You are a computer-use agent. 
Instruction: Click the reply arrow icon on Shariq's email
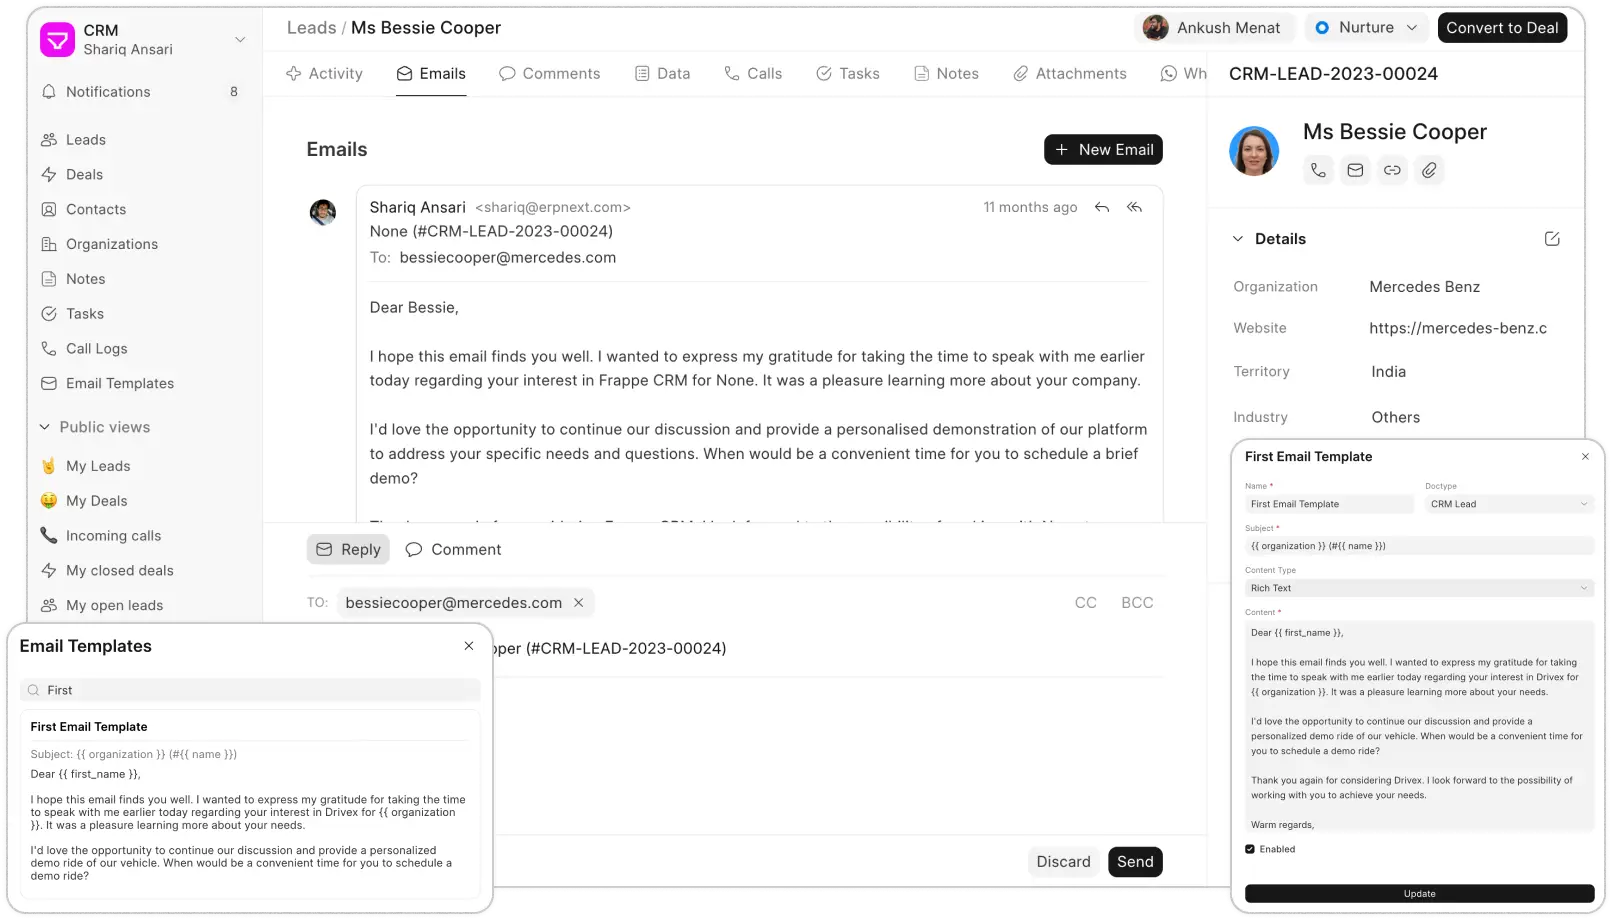pyautogui.click(x=1101, y=208)
